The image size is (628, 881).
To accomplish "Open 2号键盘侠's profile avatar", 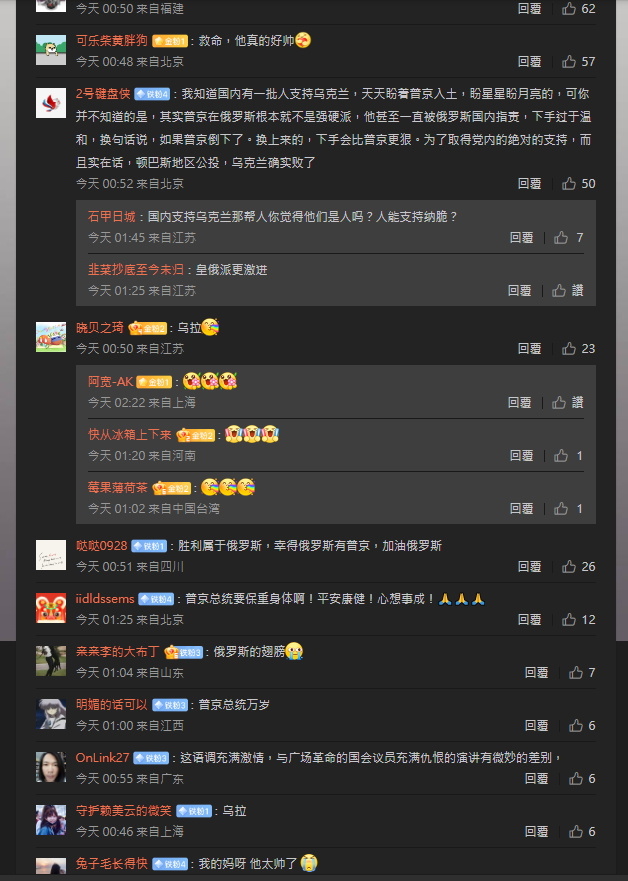I will coord(51,102).
